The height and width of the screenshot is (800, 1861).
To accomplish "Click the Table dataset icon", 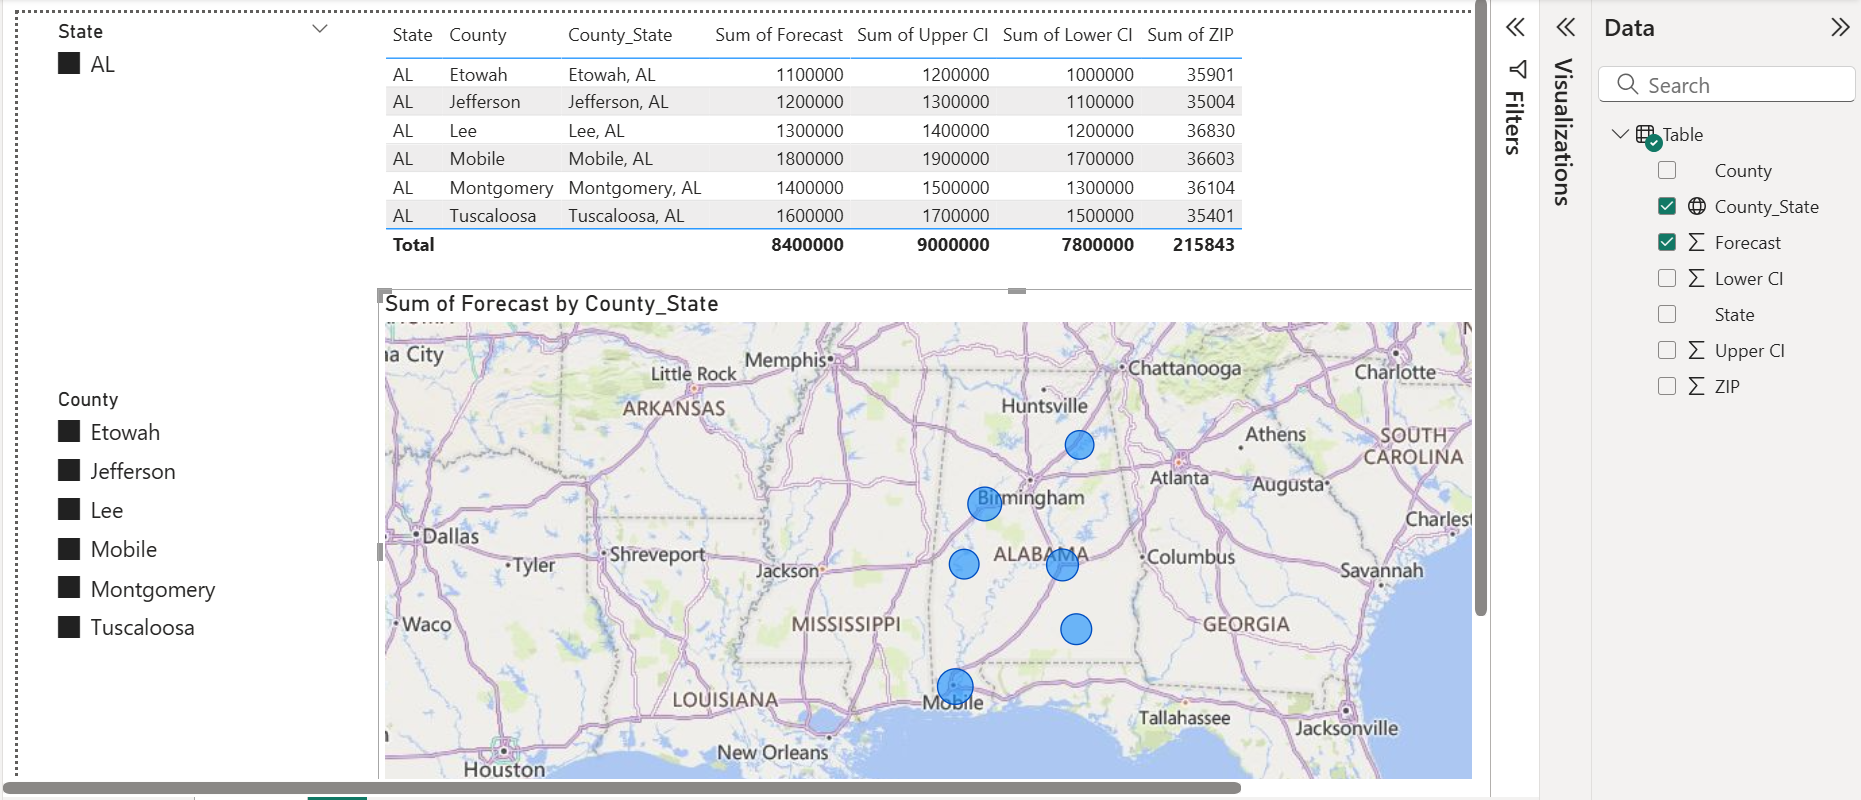I will (x=1647, y=136).
